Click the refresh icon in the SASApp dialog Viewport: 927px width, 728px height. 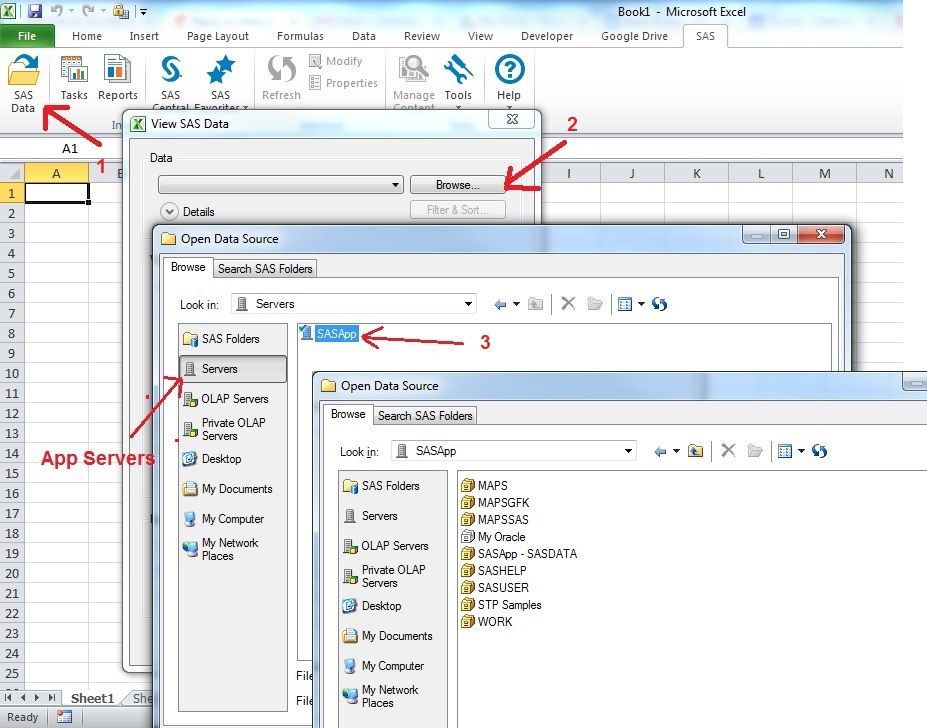click(x=819, y=451)
